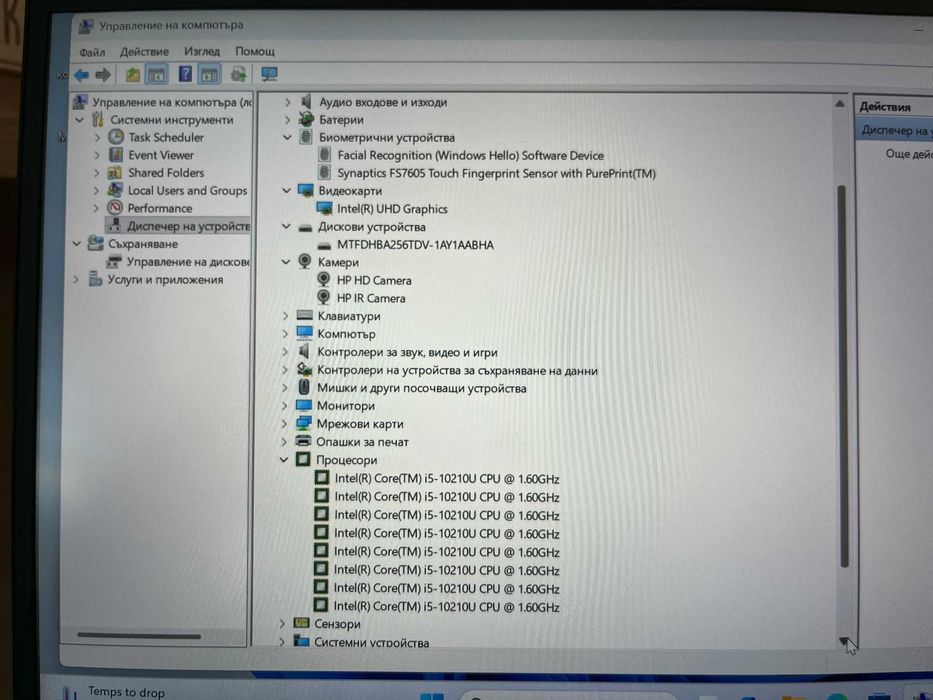Open the Помощ menu
Image resolution: width=933 pixels, height=700 pixels.
[255, 51]
